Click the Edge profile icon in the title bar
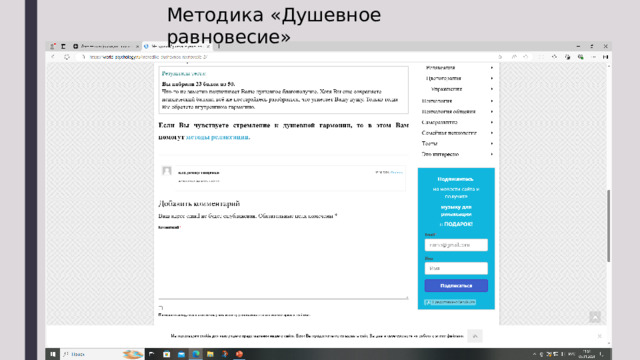The height and width of the screenshot is (360, 640). point(53,47)
